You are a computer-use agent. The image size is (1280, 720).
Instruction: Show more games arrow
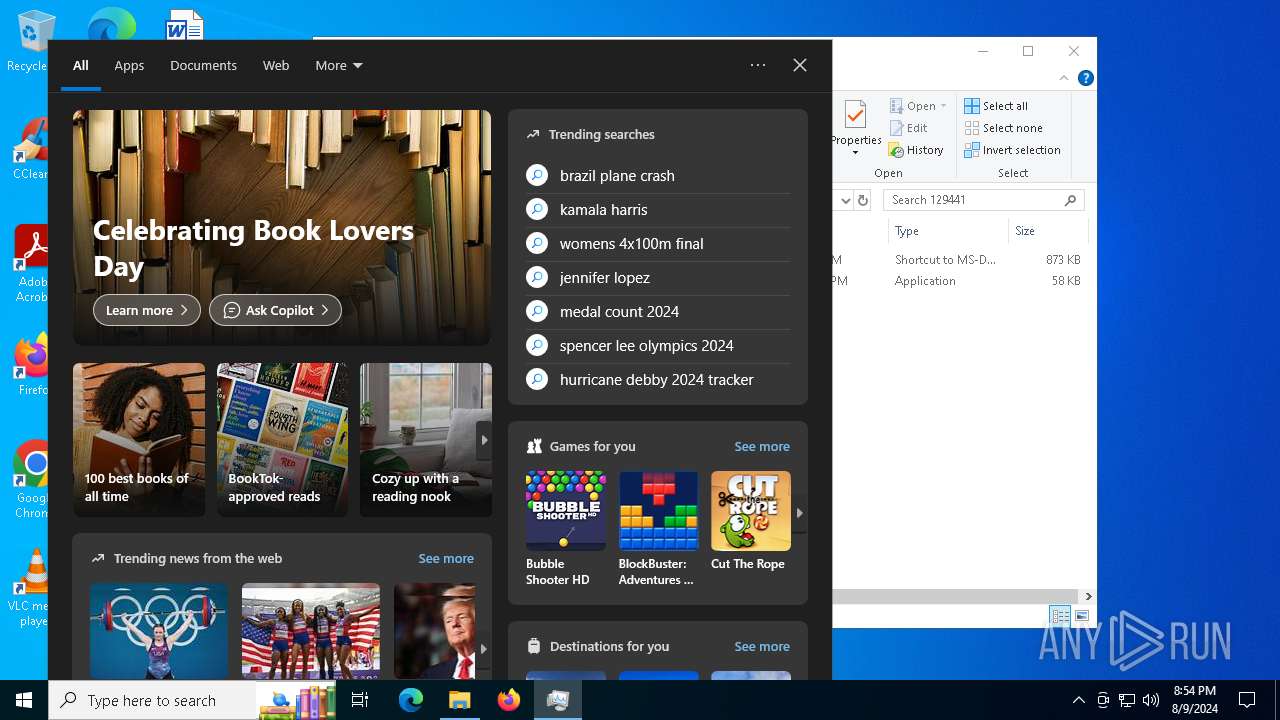(x=799, y=512)
